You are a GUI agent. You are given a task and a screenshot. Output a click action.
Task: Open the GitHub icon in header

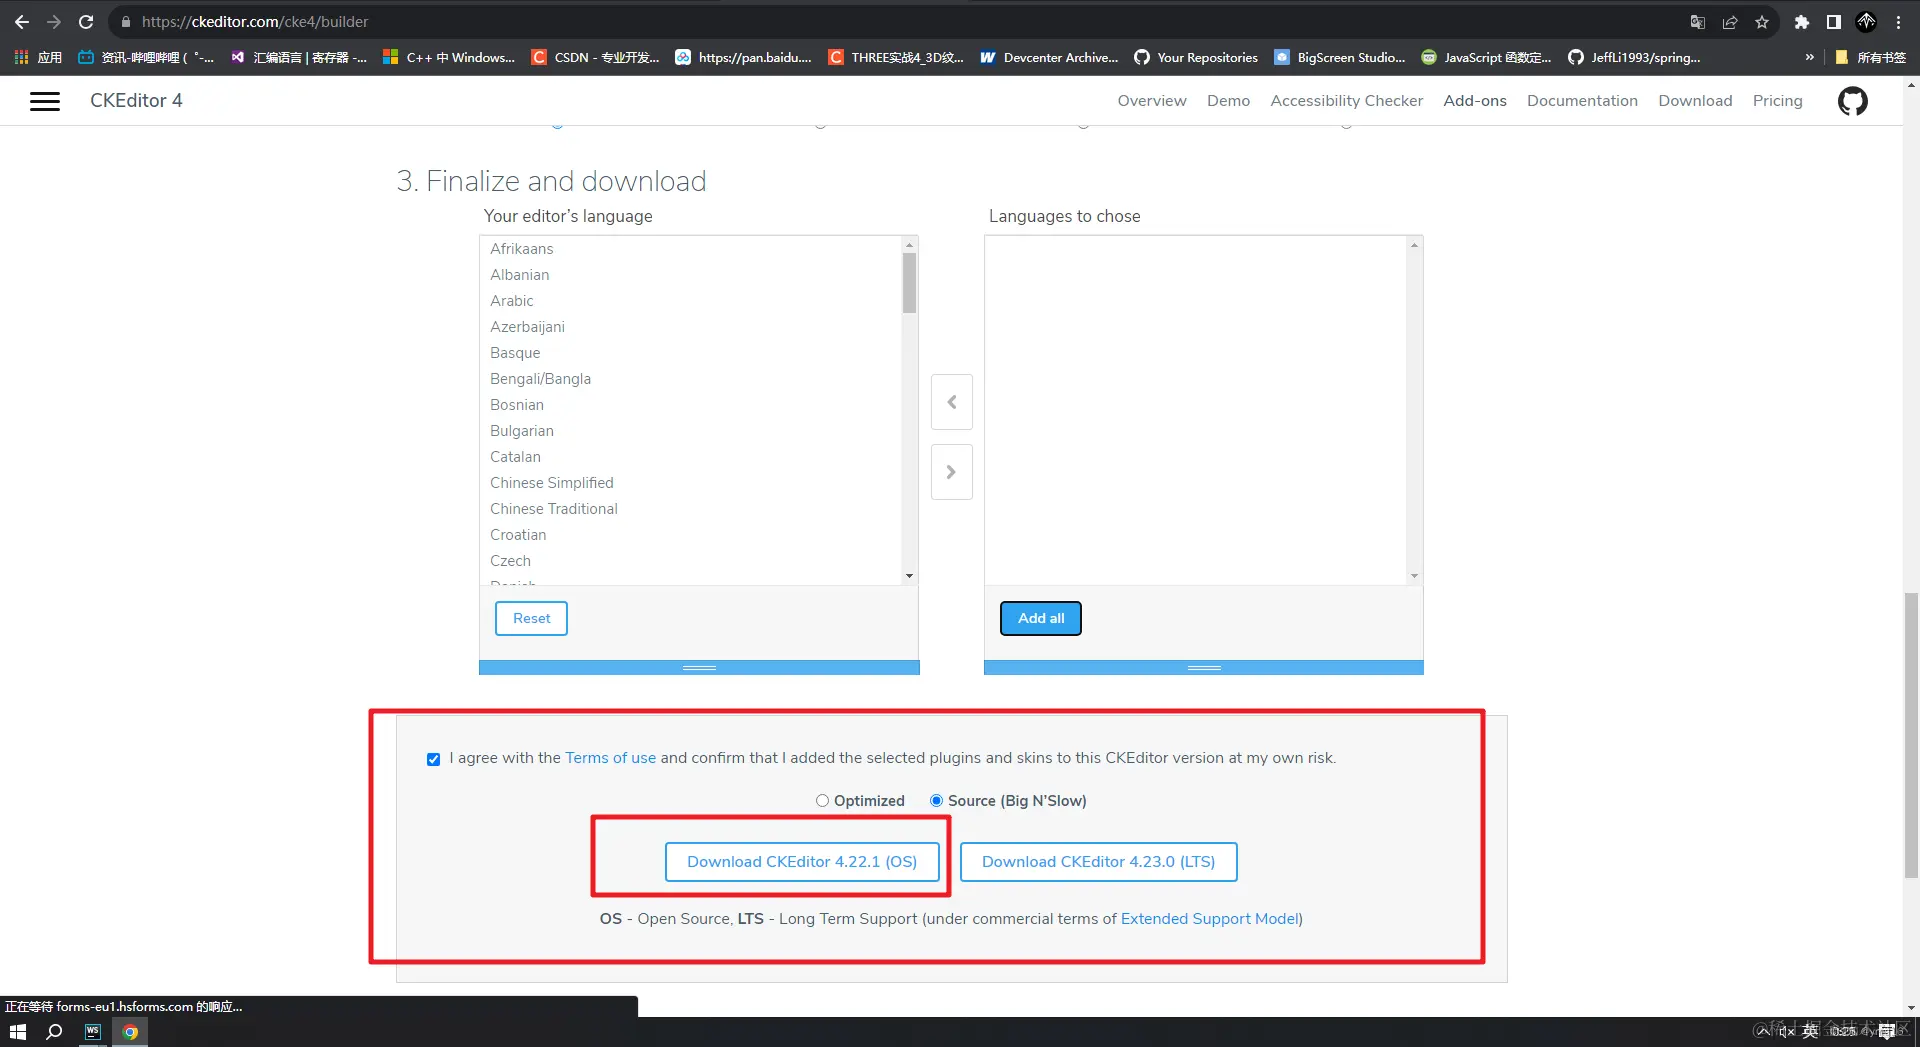(1853, 101)
